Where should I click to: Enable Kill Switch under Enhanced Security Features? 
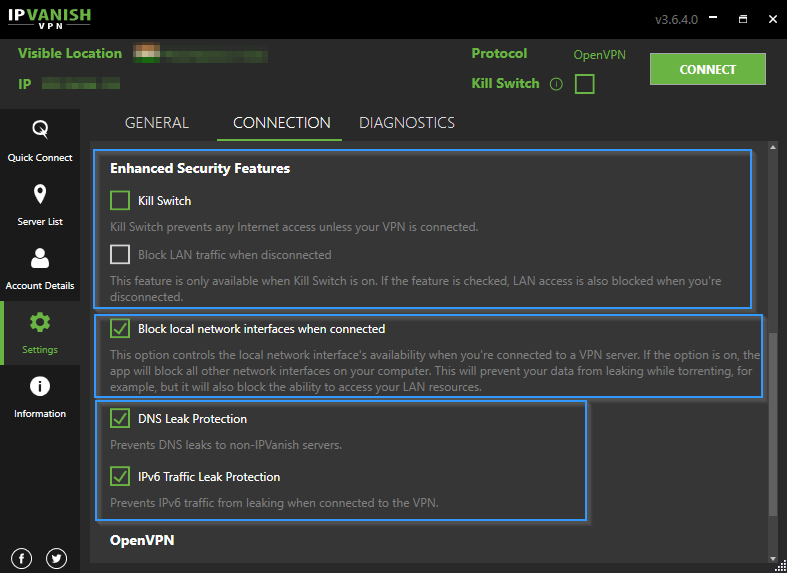tap(120, 200)
